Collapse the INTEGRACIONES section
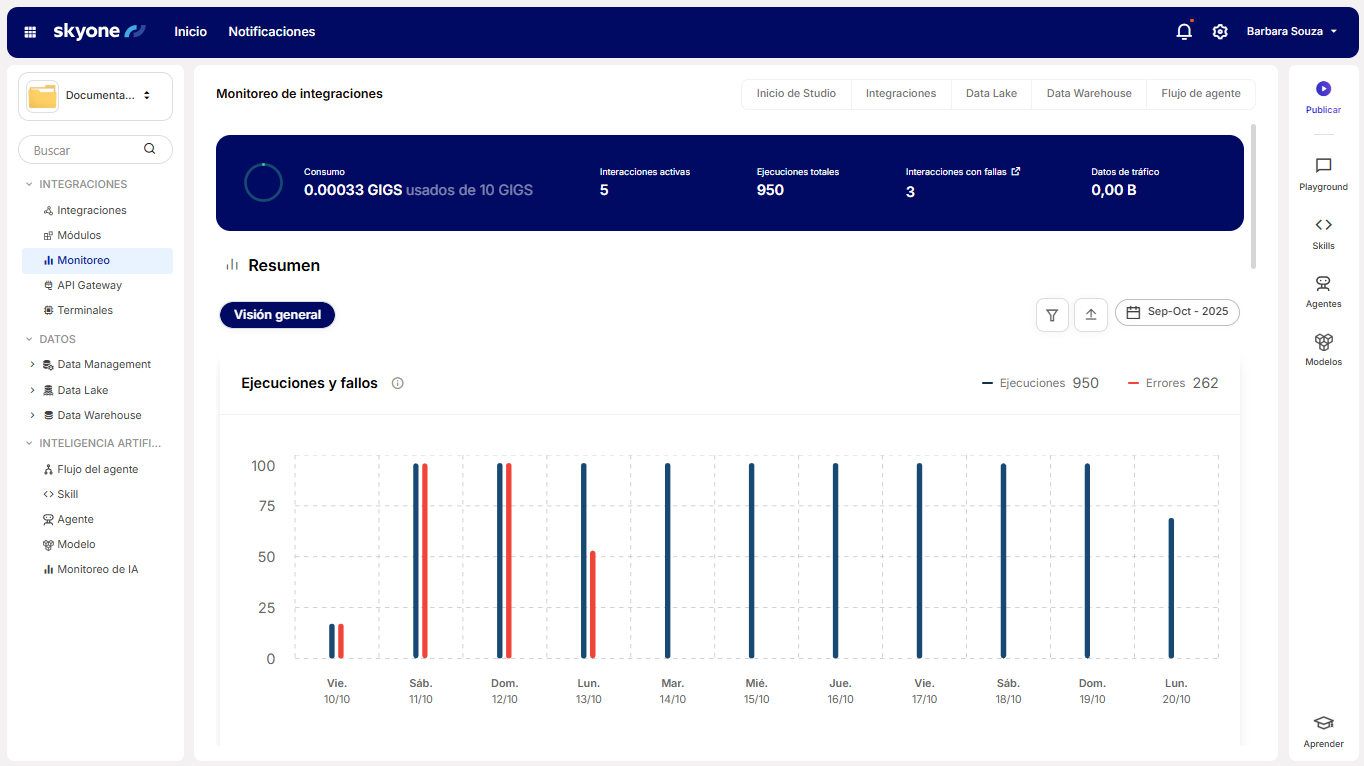 29,185
